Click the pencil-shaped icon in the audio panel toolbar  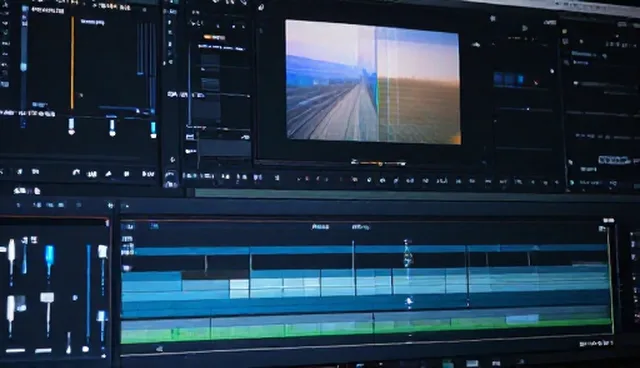pyautogui.click(x=109, y=174)
